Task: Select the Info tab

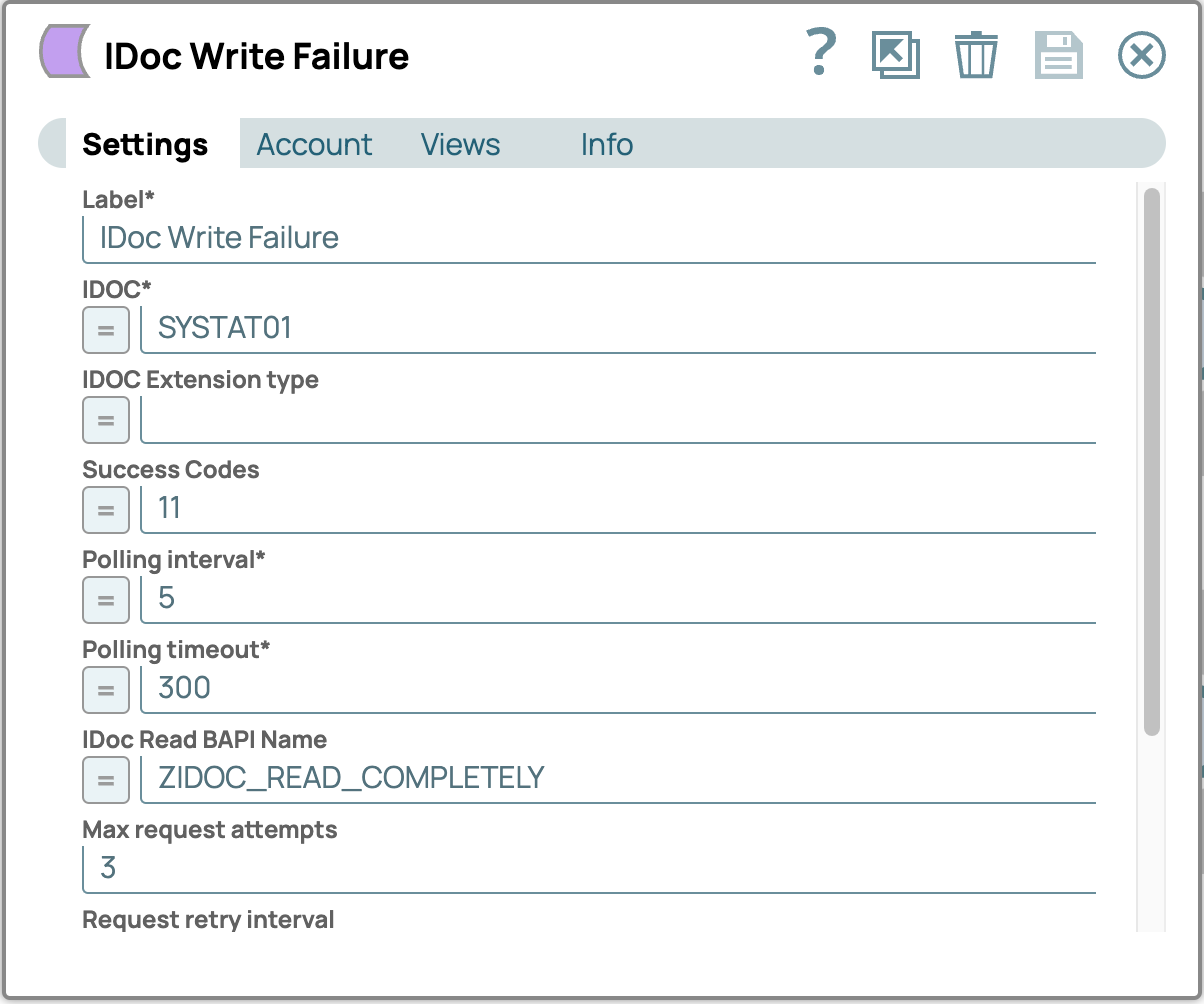Action: click(x=607, y=145)
